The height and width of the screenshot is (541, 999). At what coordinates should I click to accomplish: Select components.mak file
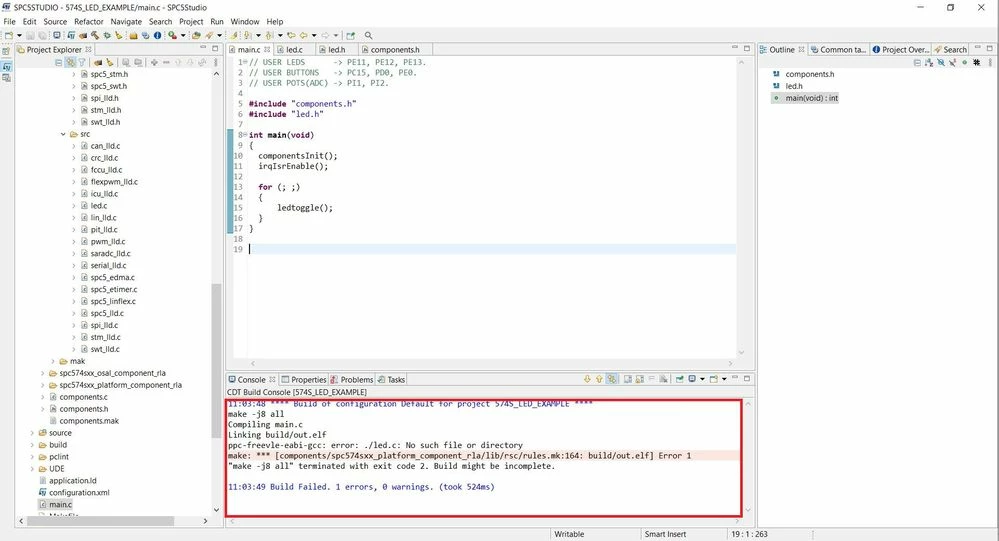point(89,421)
